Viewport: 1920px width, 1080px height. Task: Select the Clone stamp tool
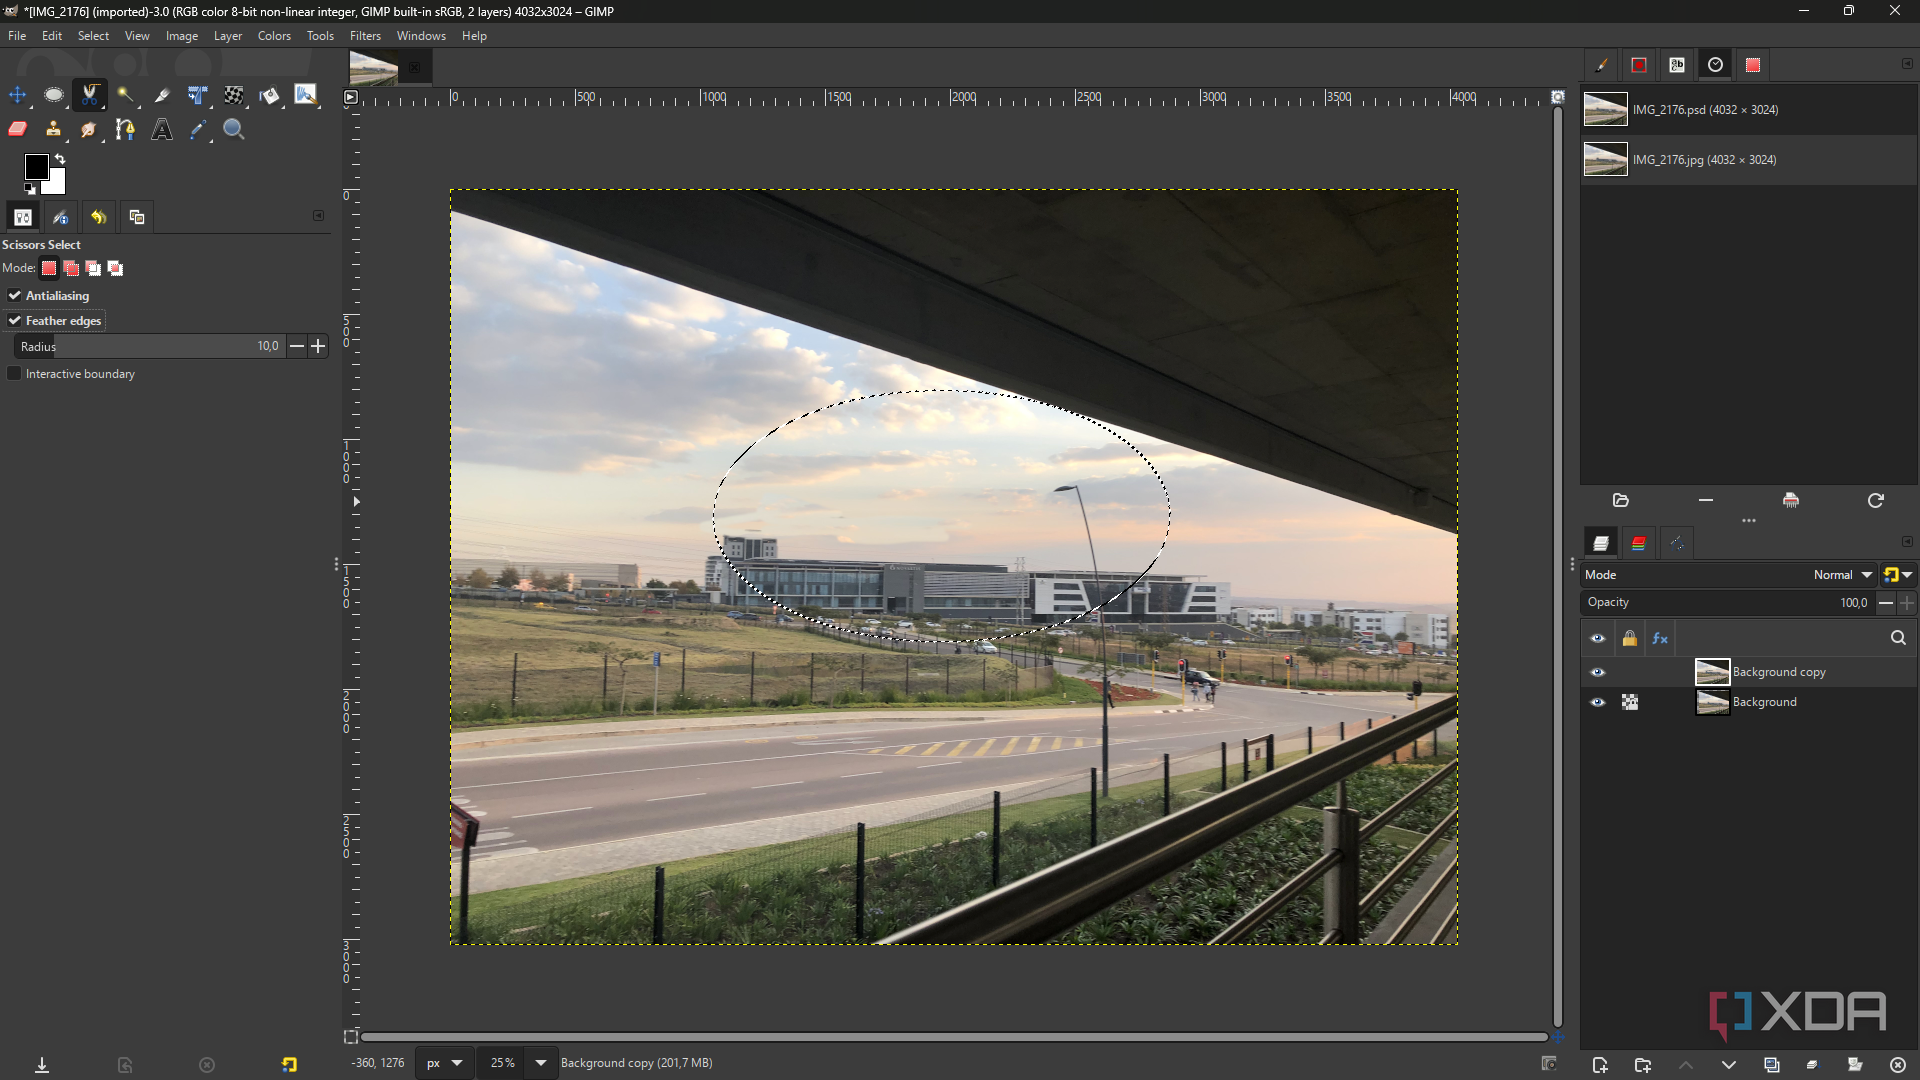tap(54, 129)
